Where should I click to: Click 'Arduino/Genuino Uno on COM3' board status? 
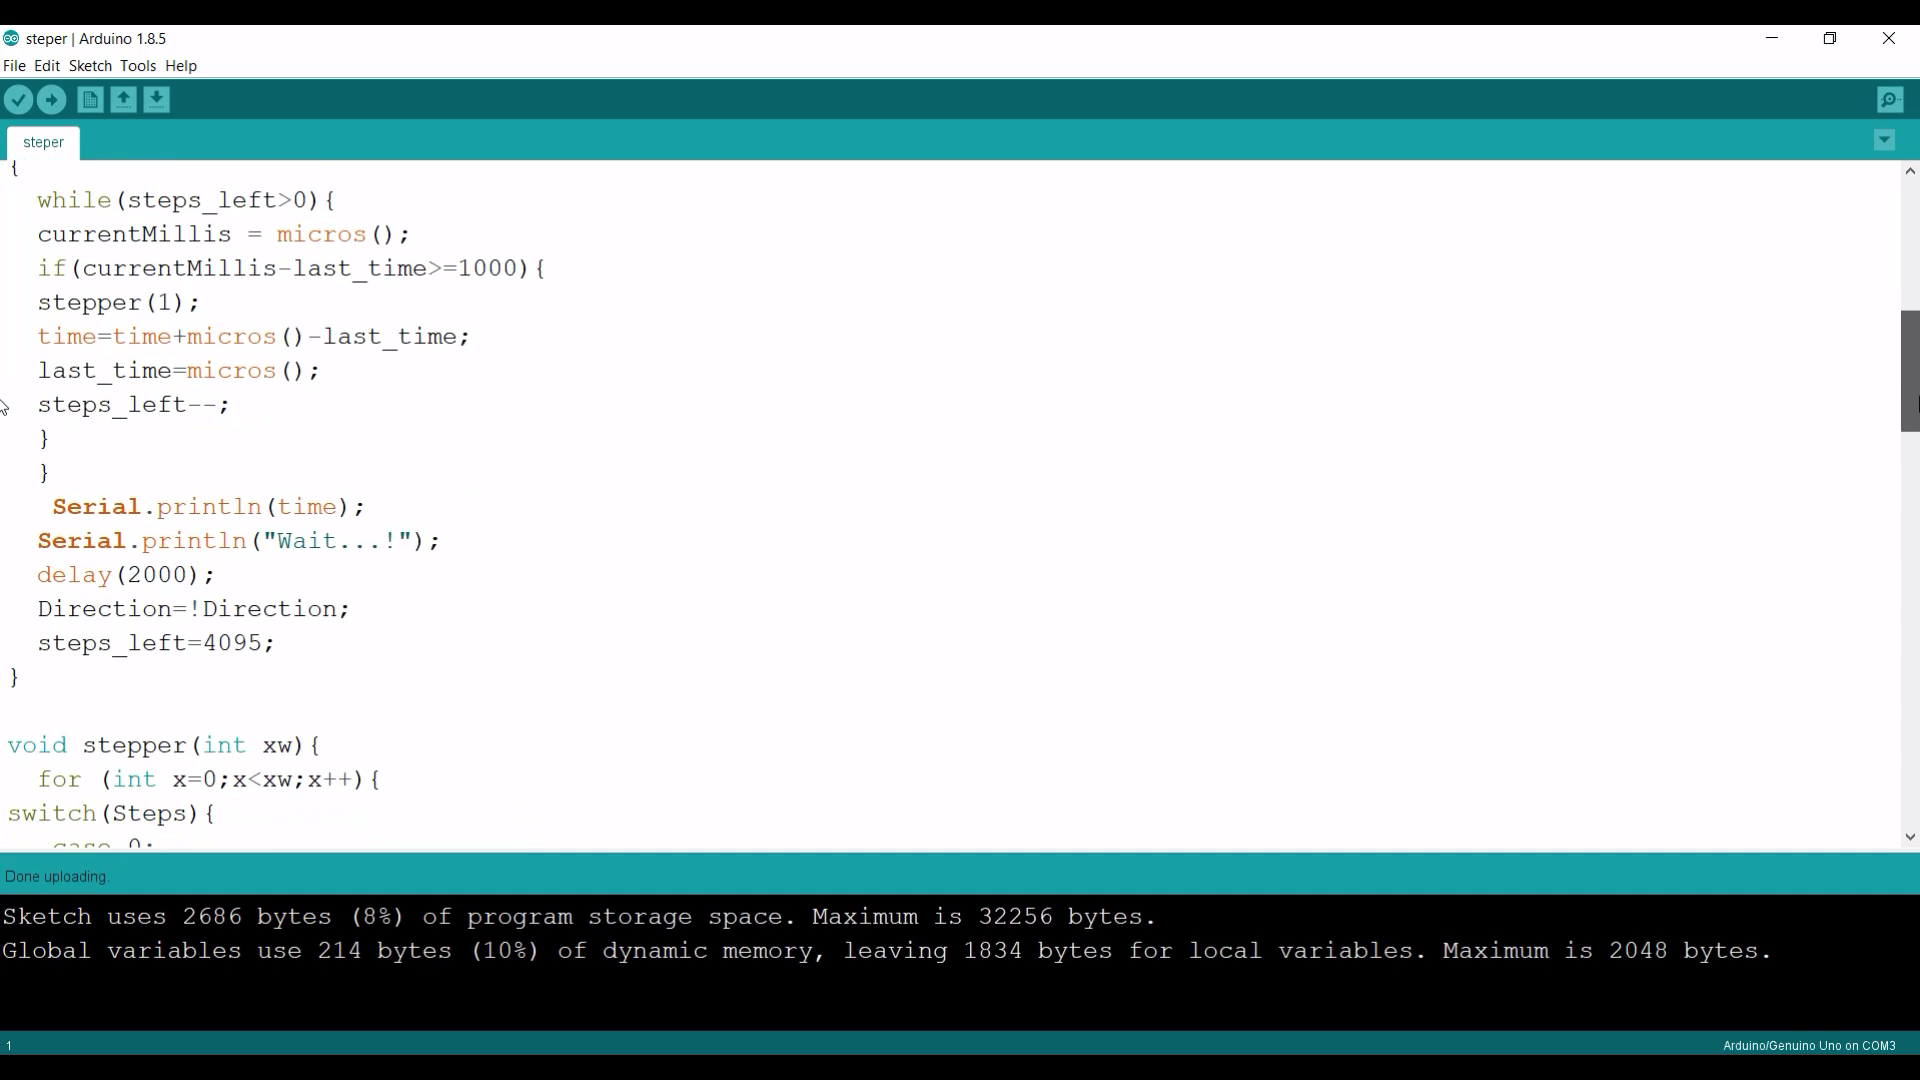point(1809,1046)
